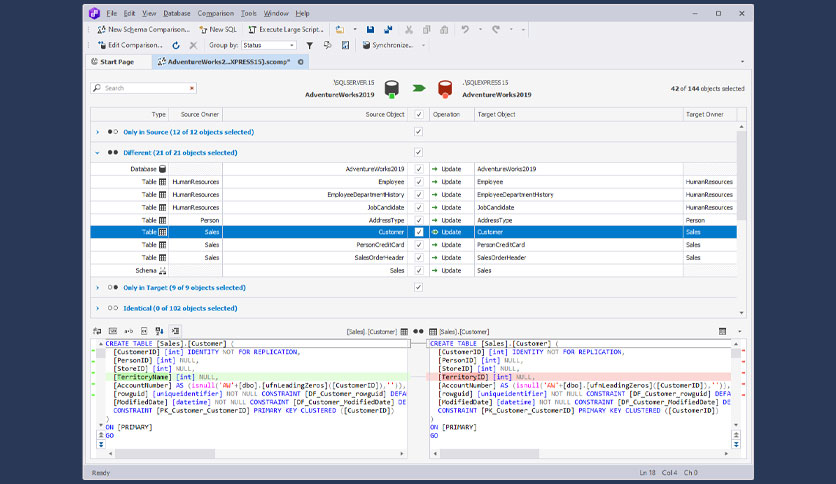Click the diff pane layout icon
Viewport: 836px width, 484px height.
[x=722, y=331]
